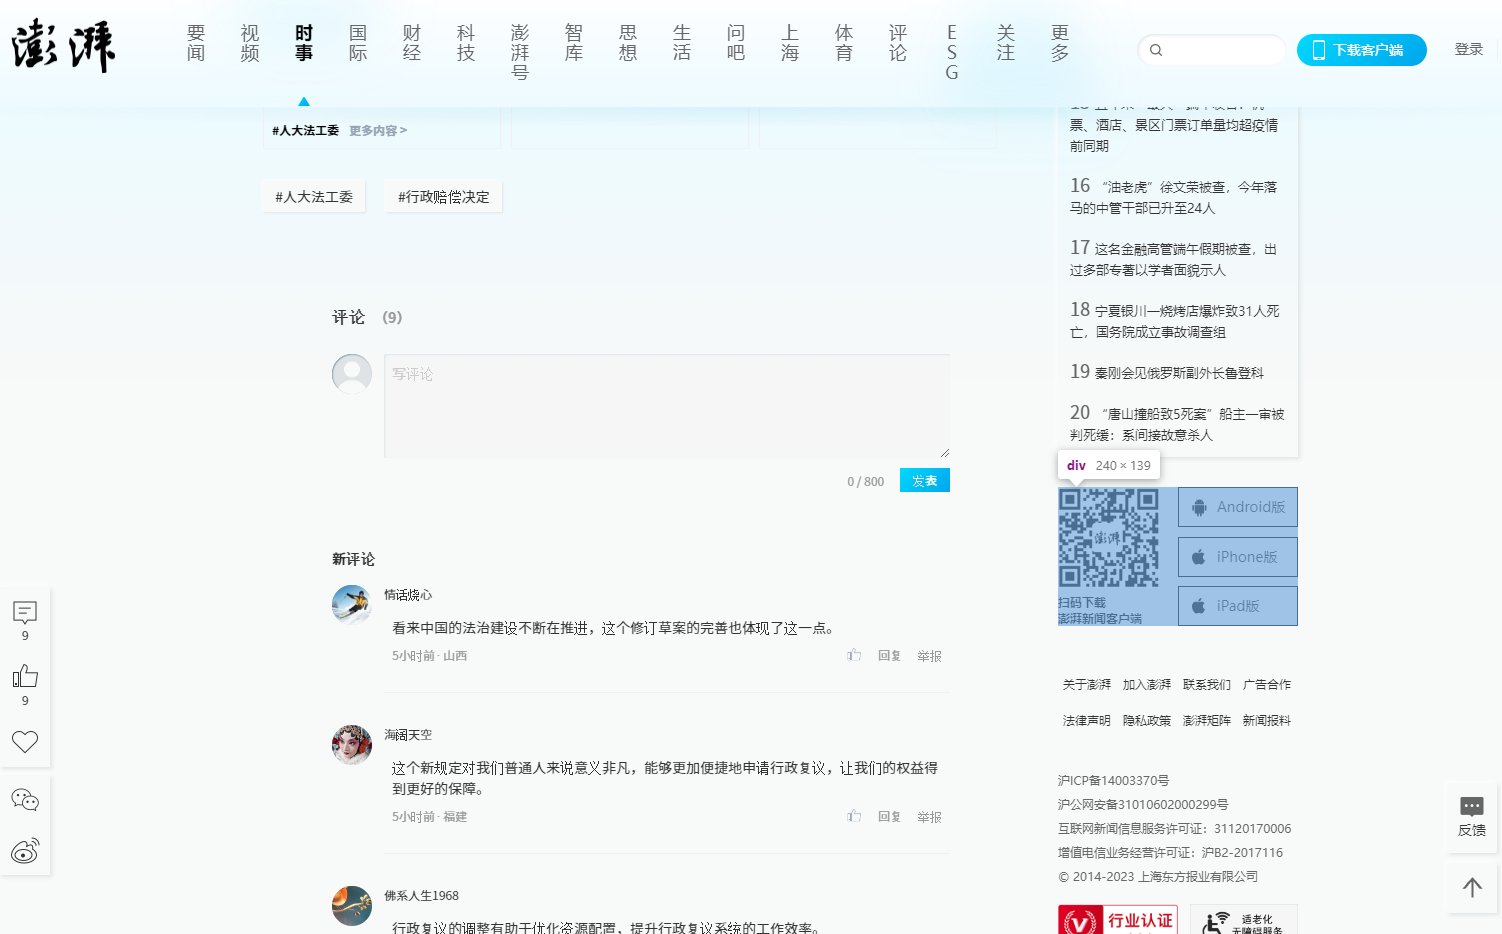Viewport: 1502px width, 934px height.
Task: Publish a comment with the 发表 button
Action: pos(924,480)
